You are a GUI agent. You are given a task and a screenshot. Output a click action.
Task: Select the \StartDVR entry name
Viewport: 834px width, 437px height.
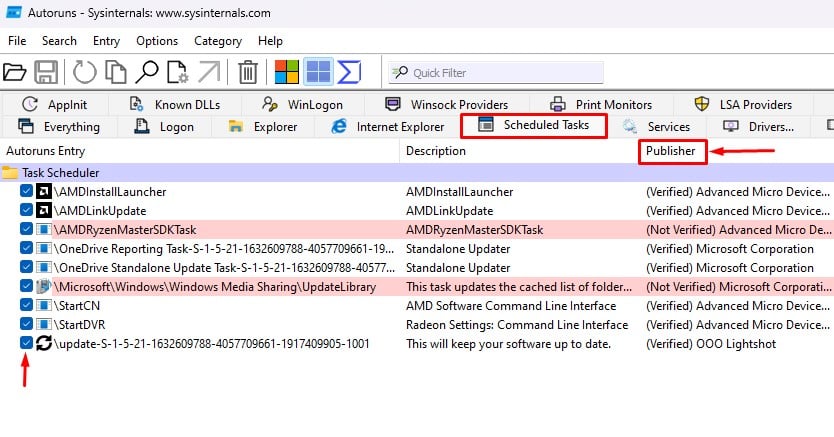point(80,324)
